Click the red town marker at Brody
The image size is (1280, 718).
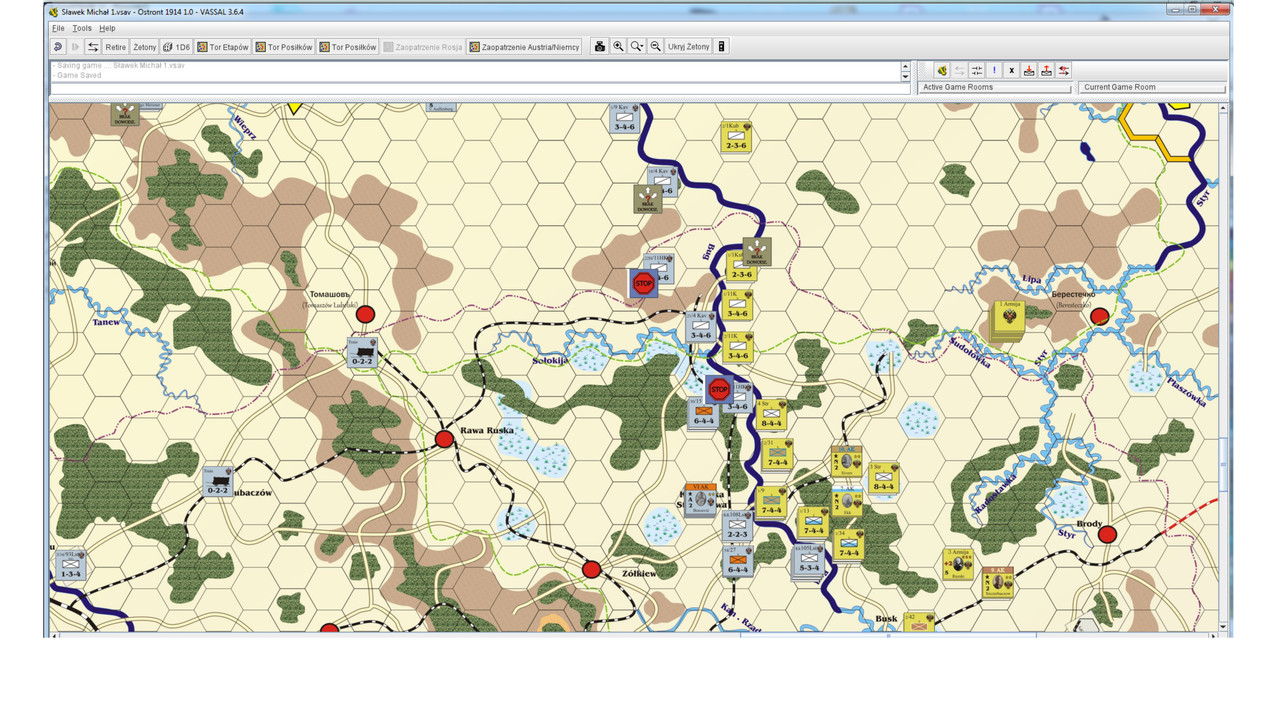[1107, 535]
